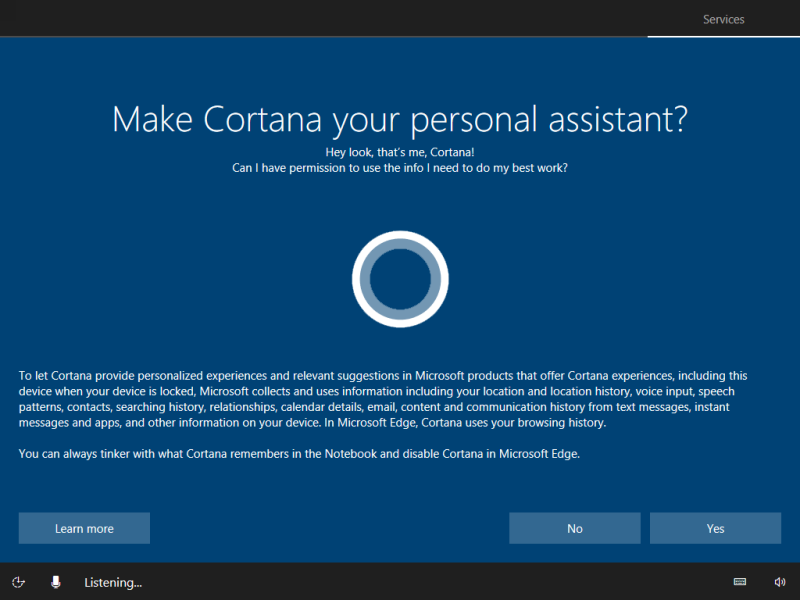The height and width of the screenshot is (600, 800).
Task: Select the Services step in the top bar
Action: [723, 19]
